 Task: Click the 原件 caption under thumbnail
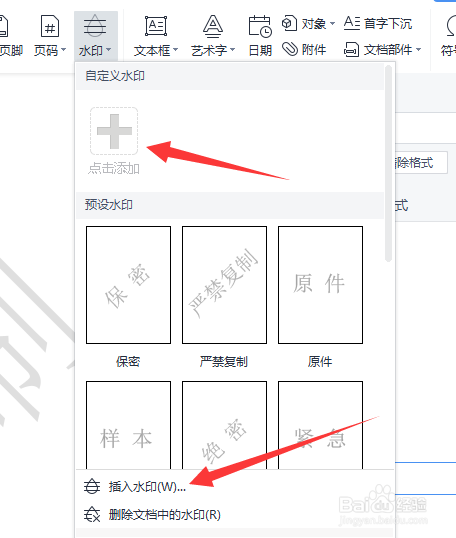click(320, 362)
